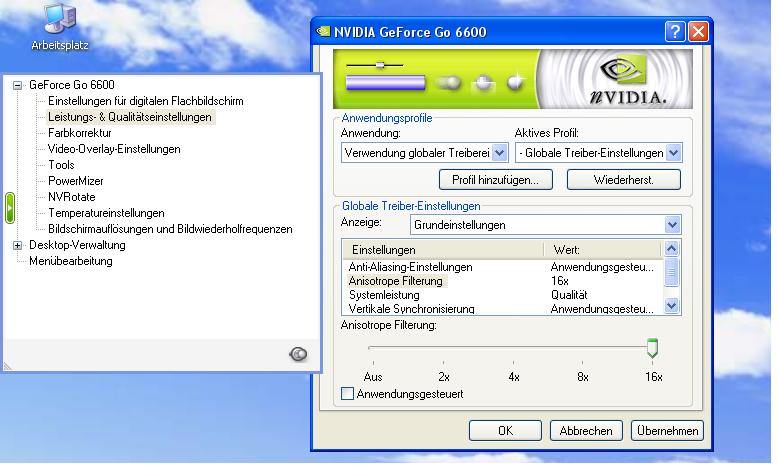Open the NVRotate page
The height and width of the screenshot is (468, 778).
coord(71,197)
